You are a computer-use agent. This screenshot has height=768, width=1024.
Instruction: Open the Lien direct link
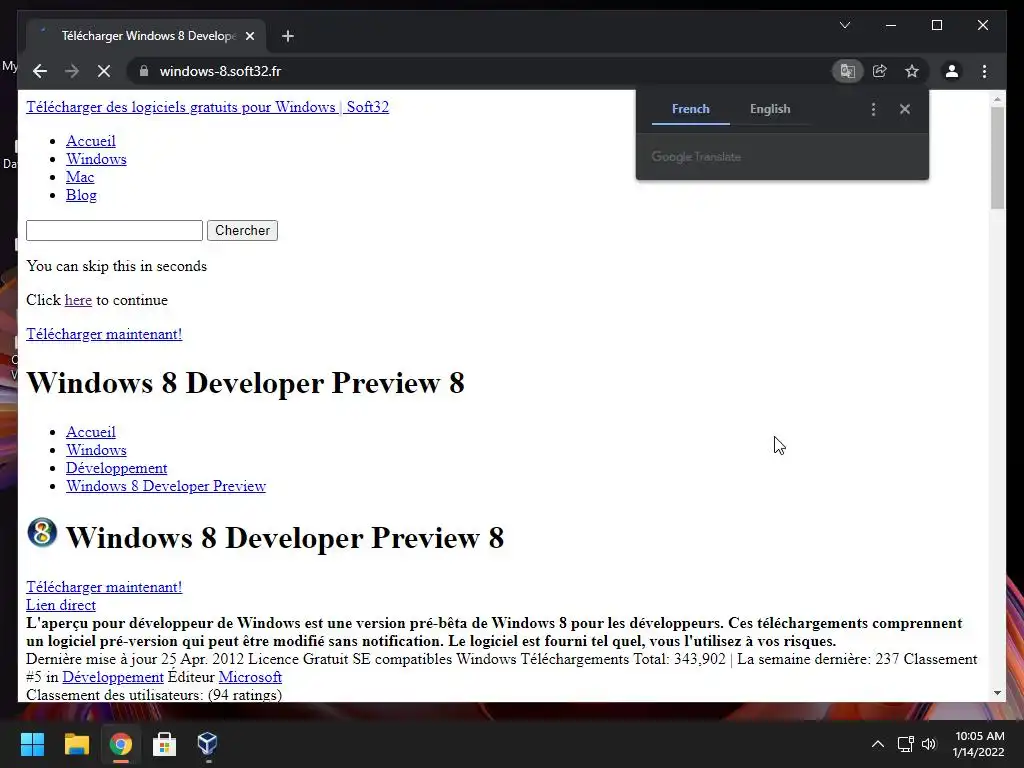[x=61, y=605]
